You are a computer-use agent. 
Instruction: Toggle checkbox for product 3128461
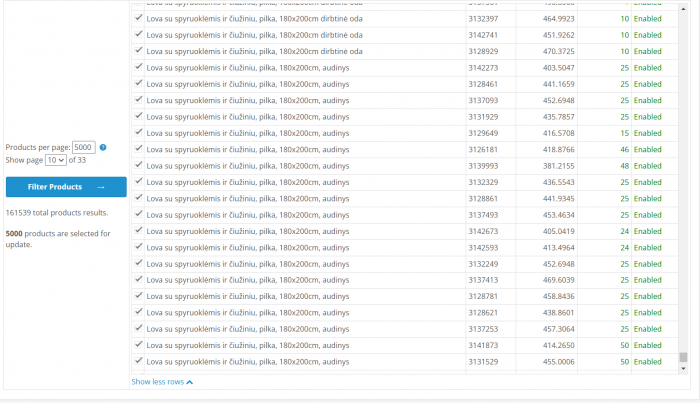click(x=138, y=83)
